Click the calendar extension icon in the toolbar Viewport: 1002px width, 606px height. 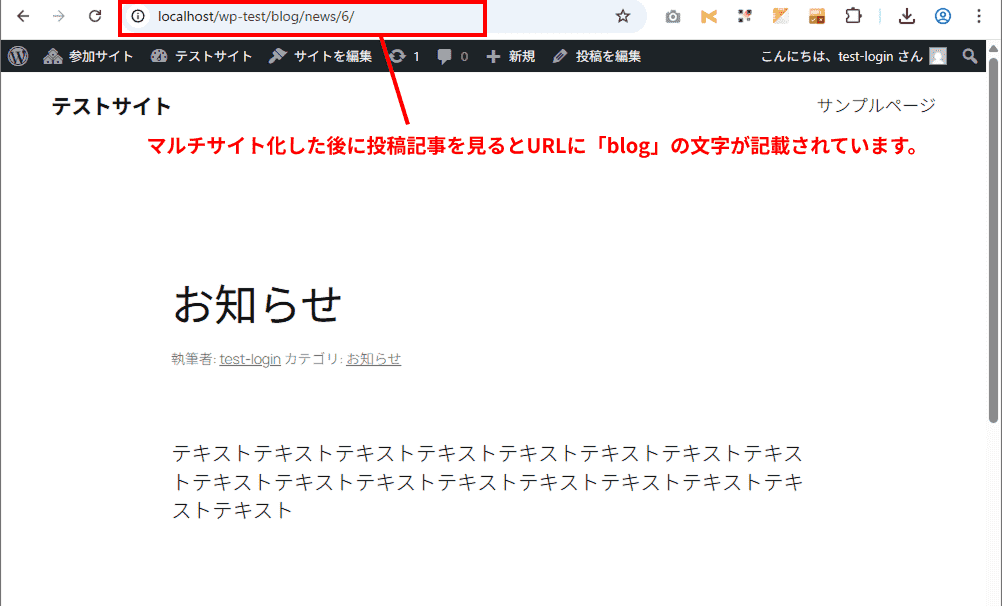816,16
